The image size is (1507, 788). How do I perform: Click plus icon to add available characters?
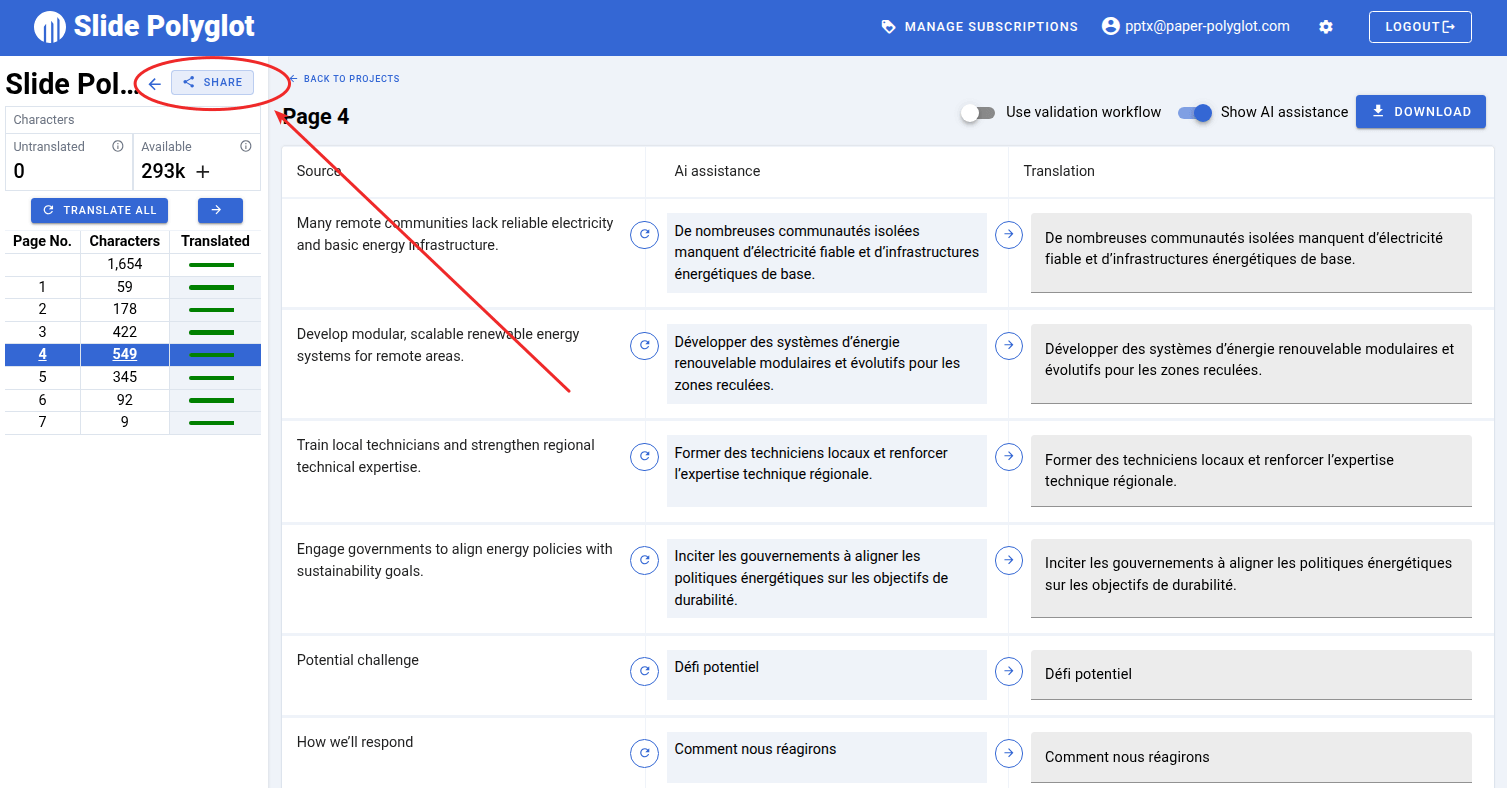[x=203, y=172]
